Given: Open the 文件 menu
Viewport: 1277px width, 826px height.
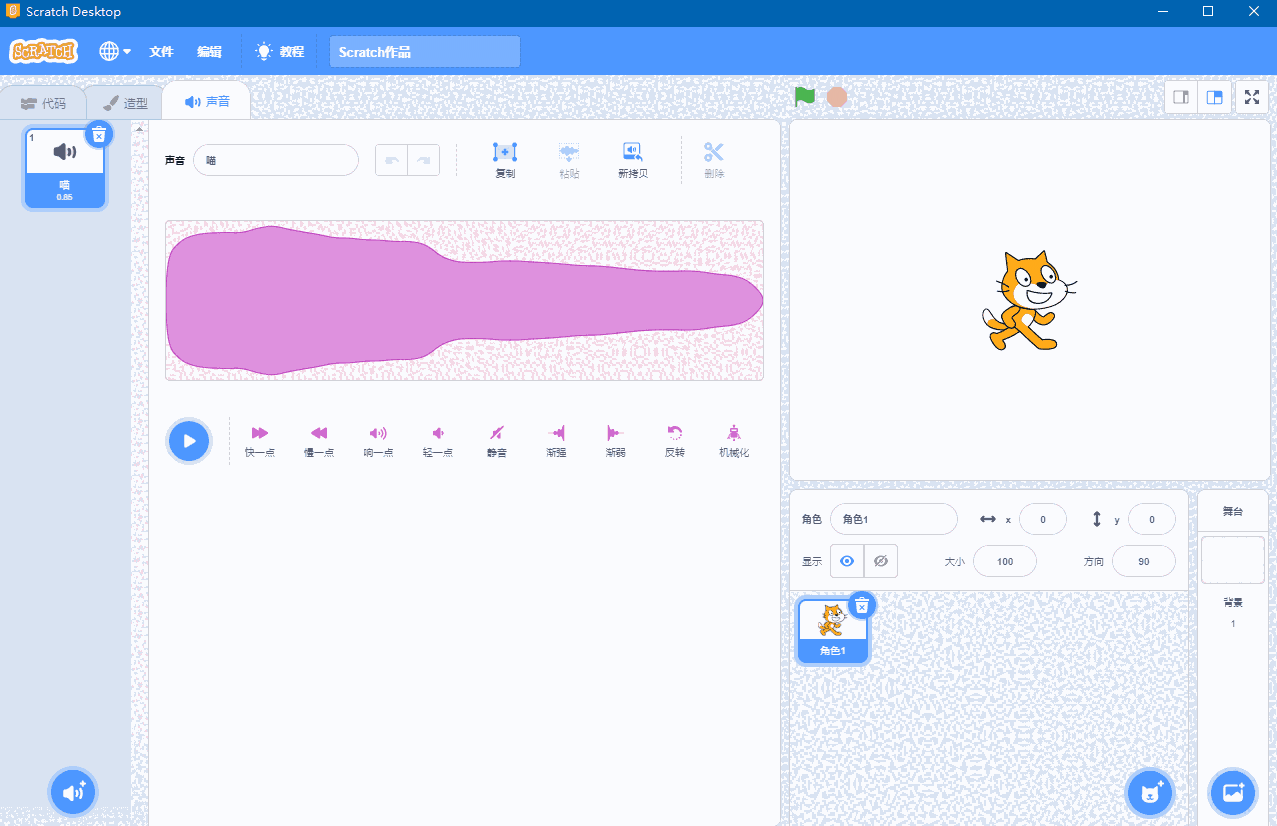Looking at the screenshot, I should (161, 51).
